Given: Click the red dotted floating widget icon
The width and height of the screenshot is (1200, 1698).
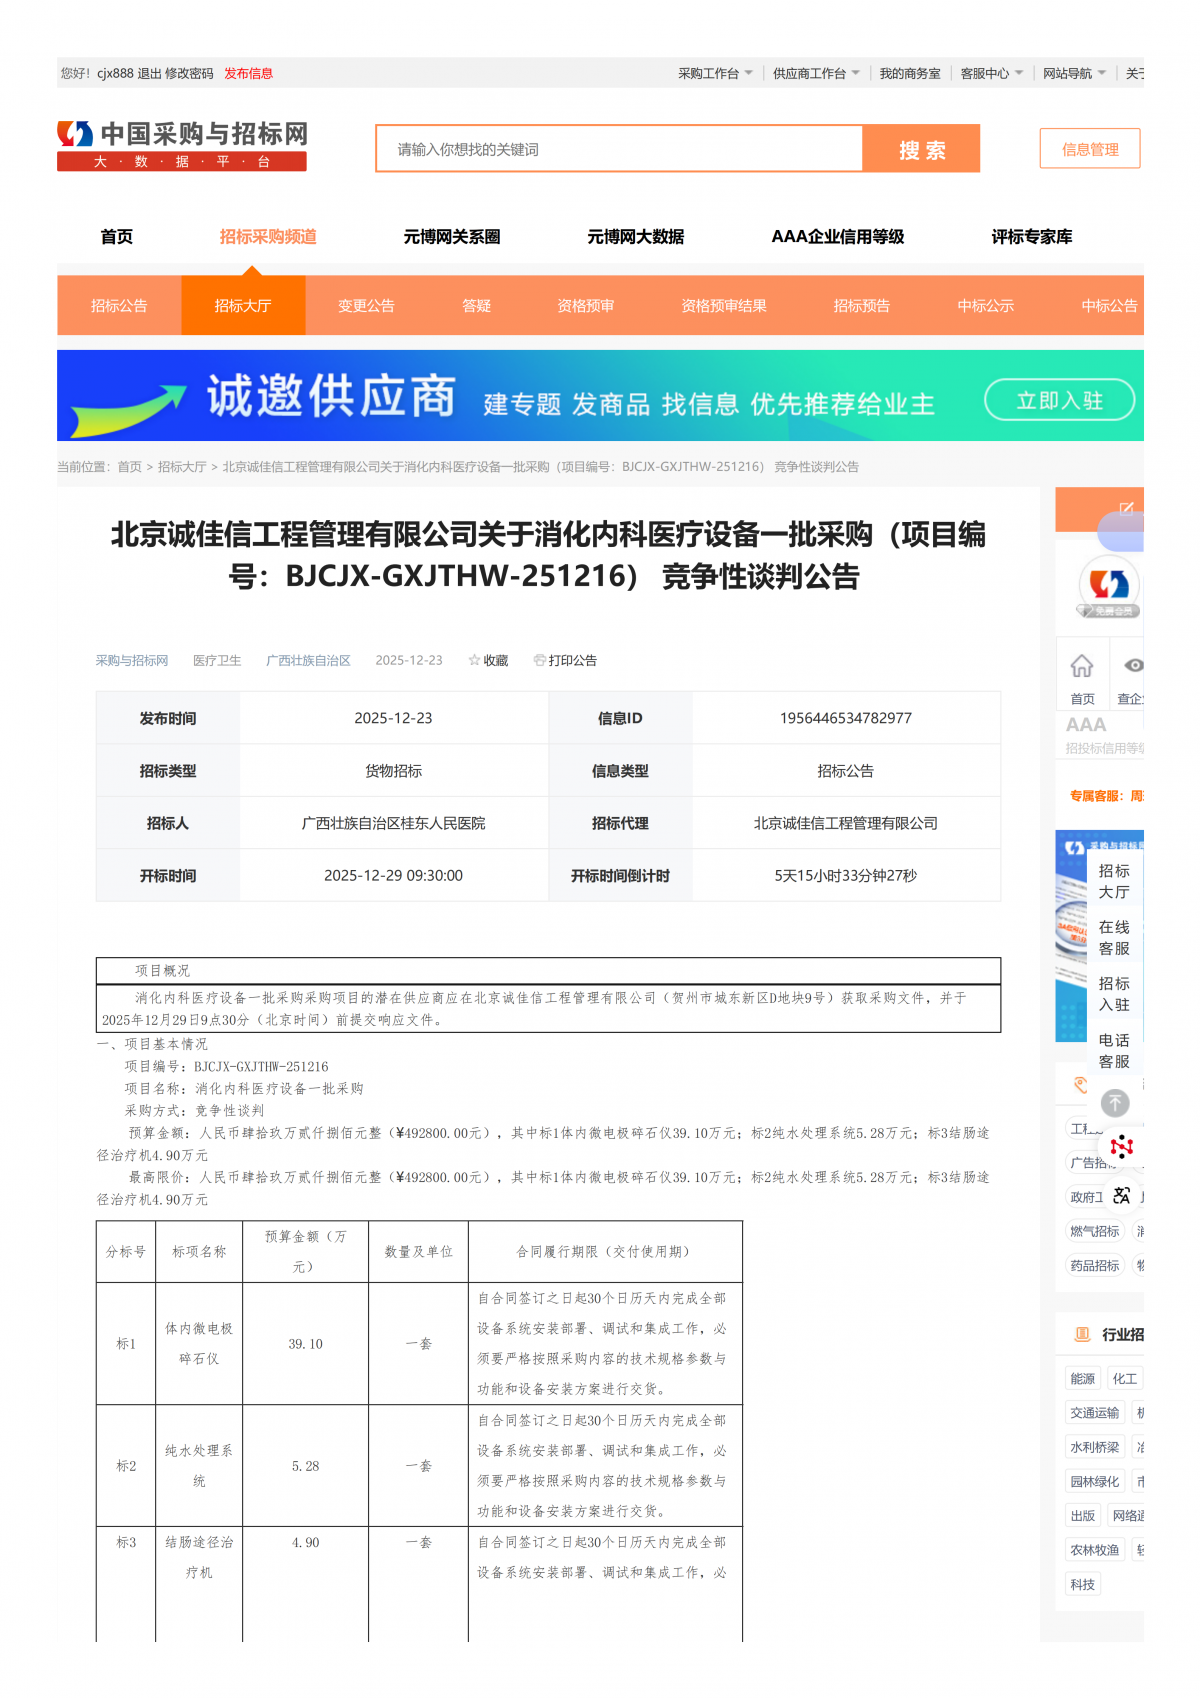Looking at the screenshot, I should tap(1122, 1147).
